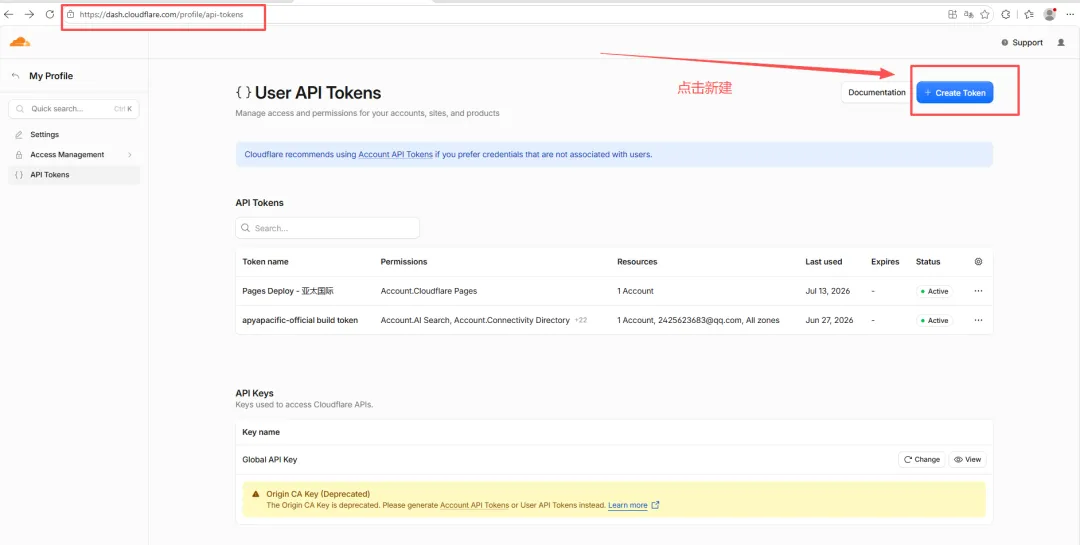Image resolution: width=1080 pixels, height=545 pixels.
Task: Click Status column header
Action: point(928,262)
